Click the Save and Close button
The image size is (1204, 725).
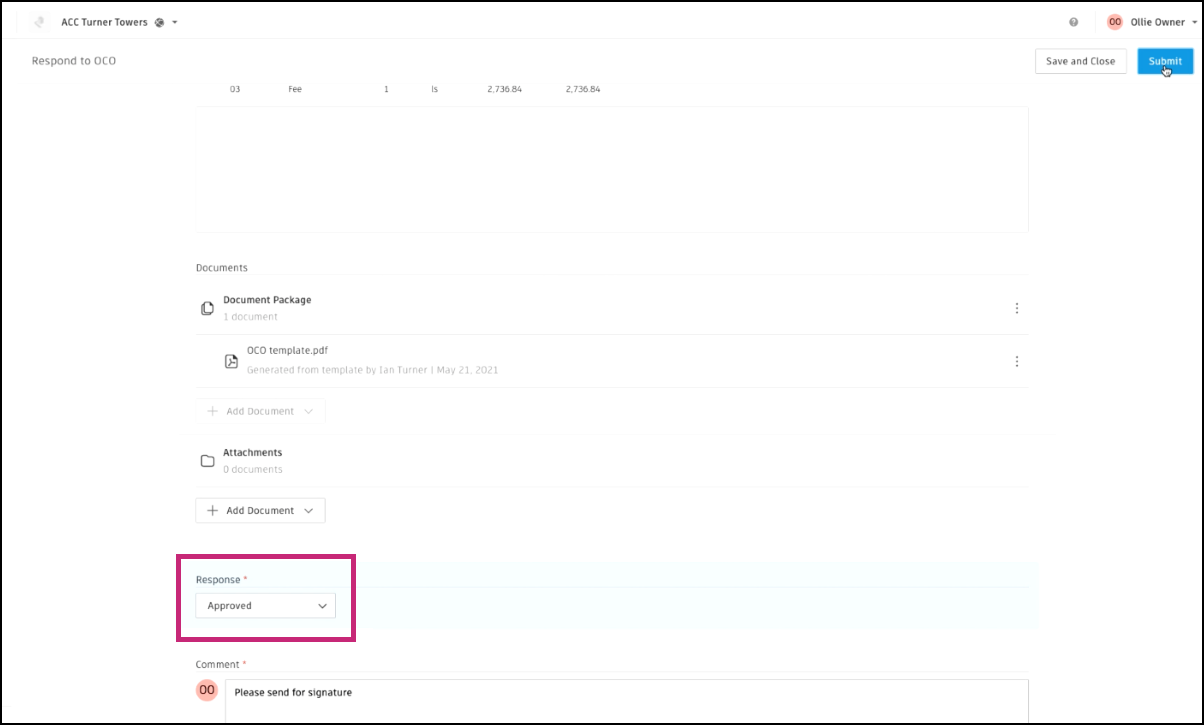[1080, 61]
